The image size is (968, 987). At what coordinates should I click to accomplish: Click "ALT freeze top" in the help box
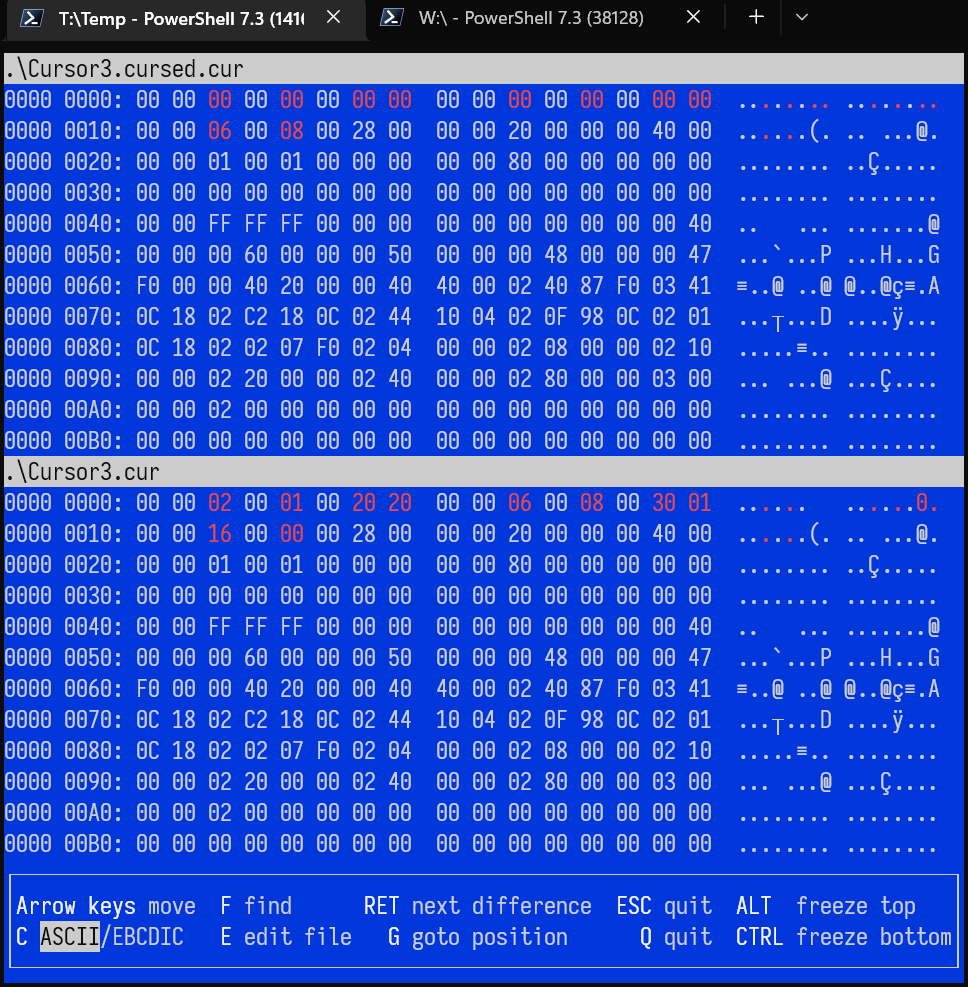(x=826, y=906)
